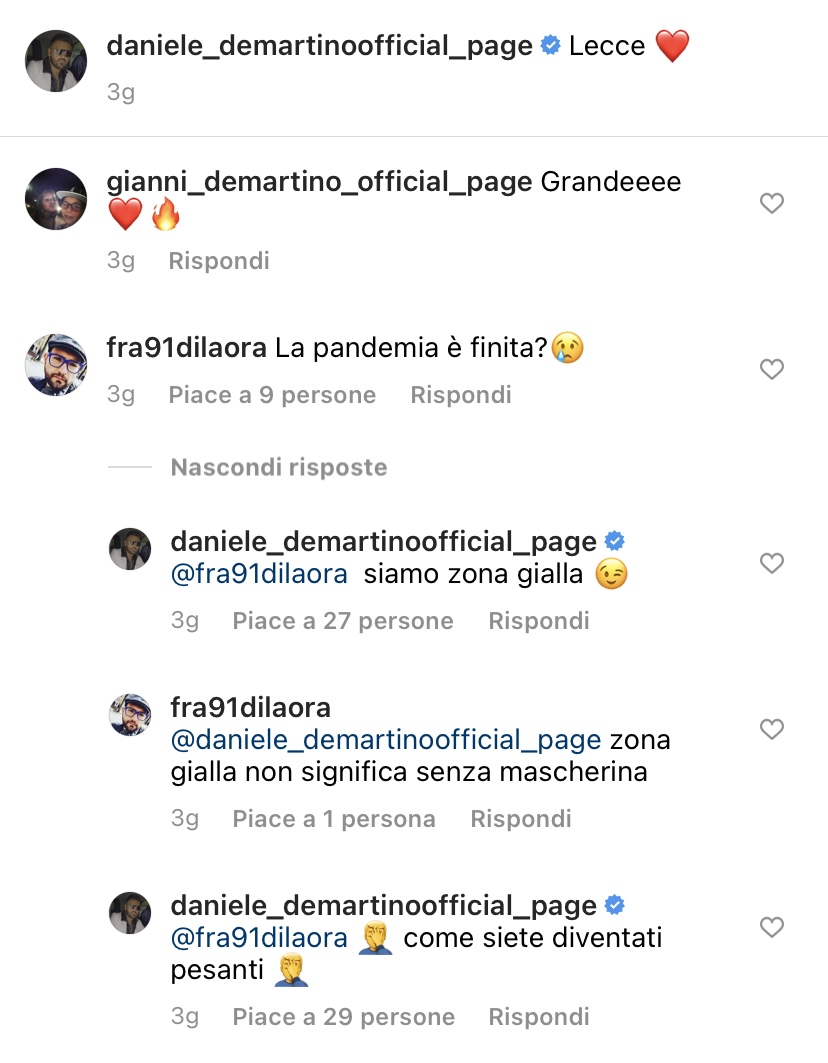View the 29 likes on the "pesanti" reply
This screenshot has width=828, height=1063.
point(344,1017)
